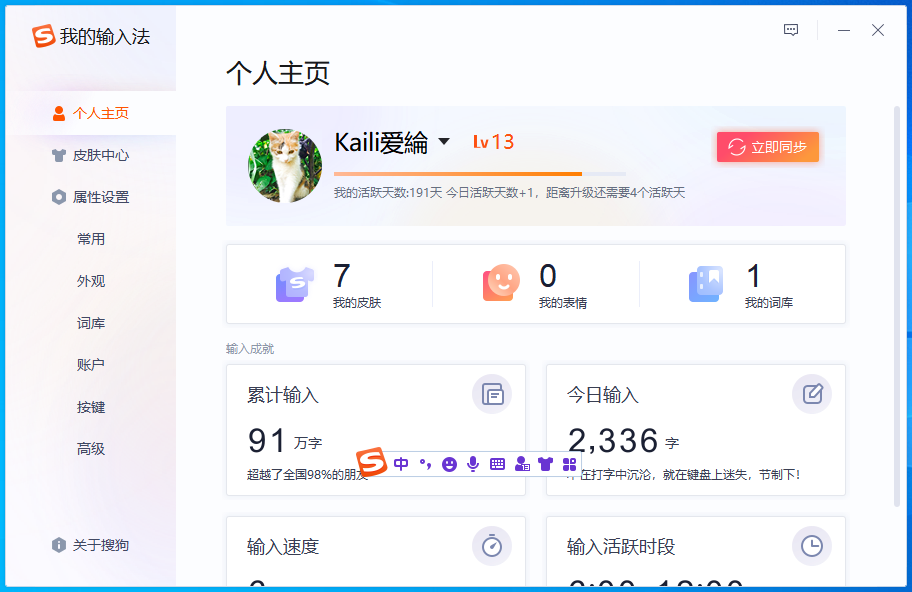Click the speedometer icon on the 输入速度 card
Image resolution: width=912 pixels, height=592 pixels.
pyautogui.click(x=492, y=546)
